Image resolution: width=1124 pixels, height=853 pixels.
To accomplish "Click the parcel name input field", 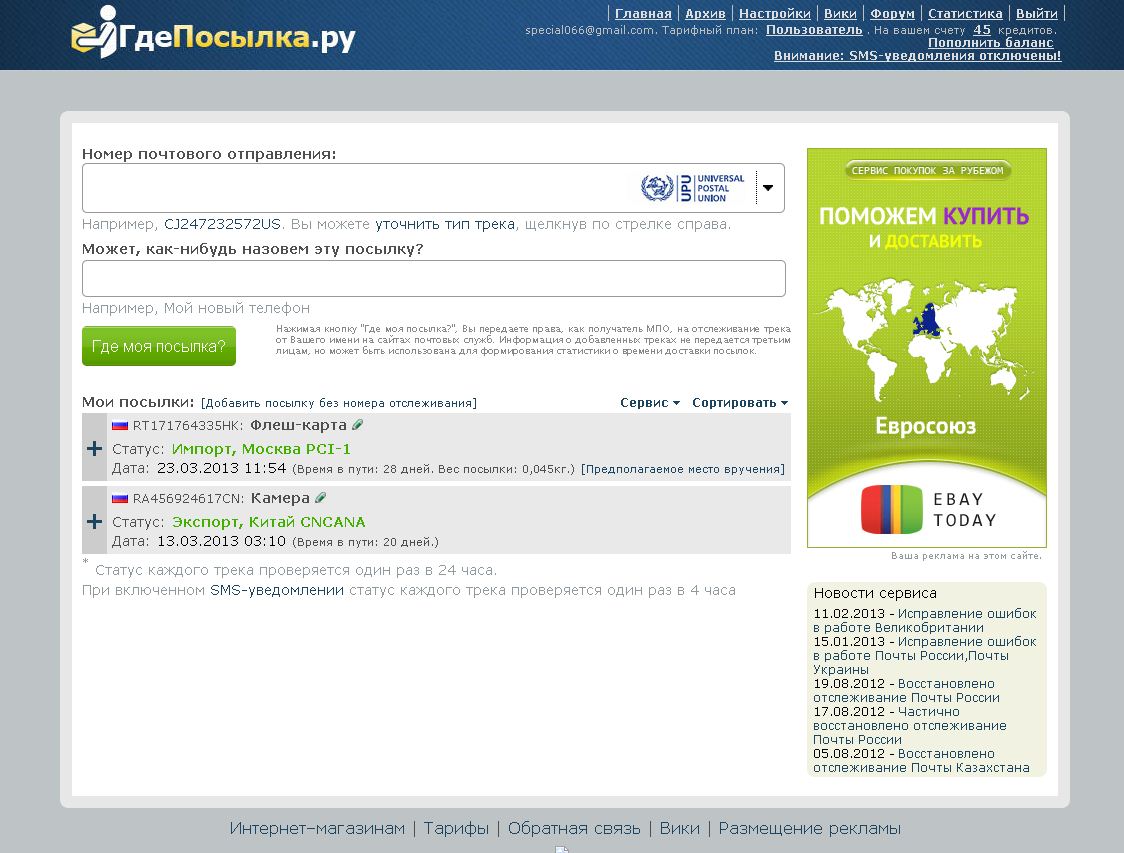I will 434,278.
